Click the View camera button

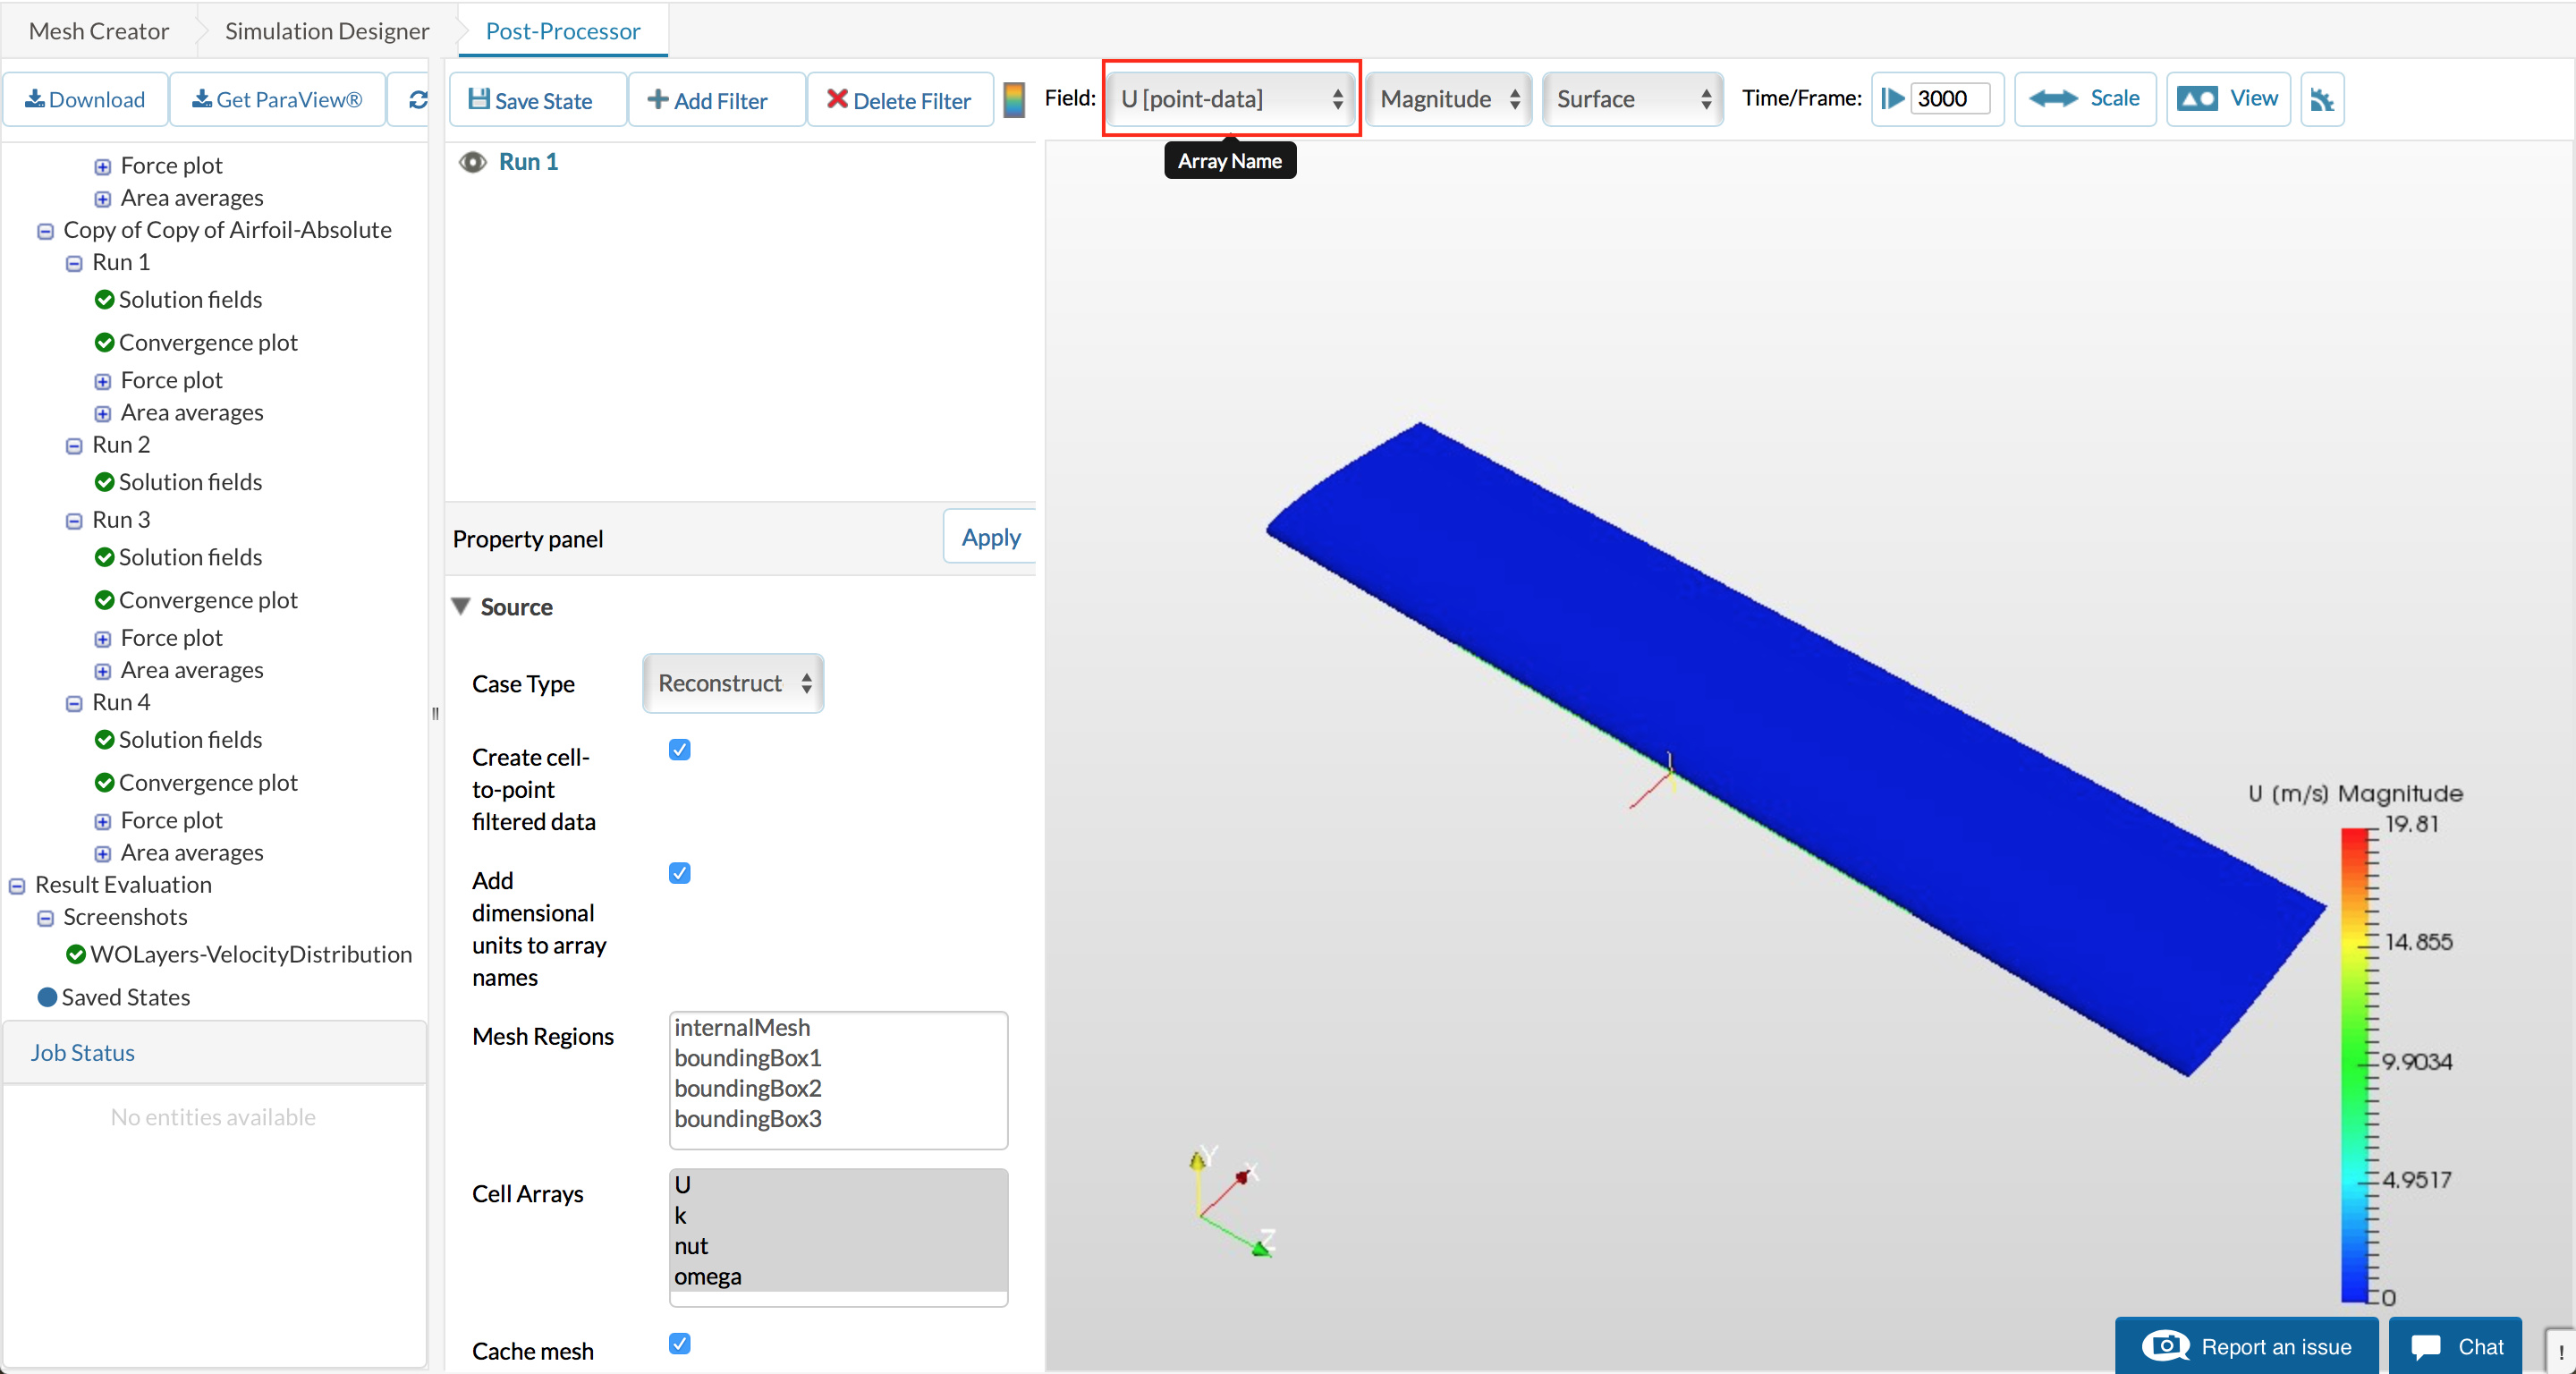coord(2228,99)
